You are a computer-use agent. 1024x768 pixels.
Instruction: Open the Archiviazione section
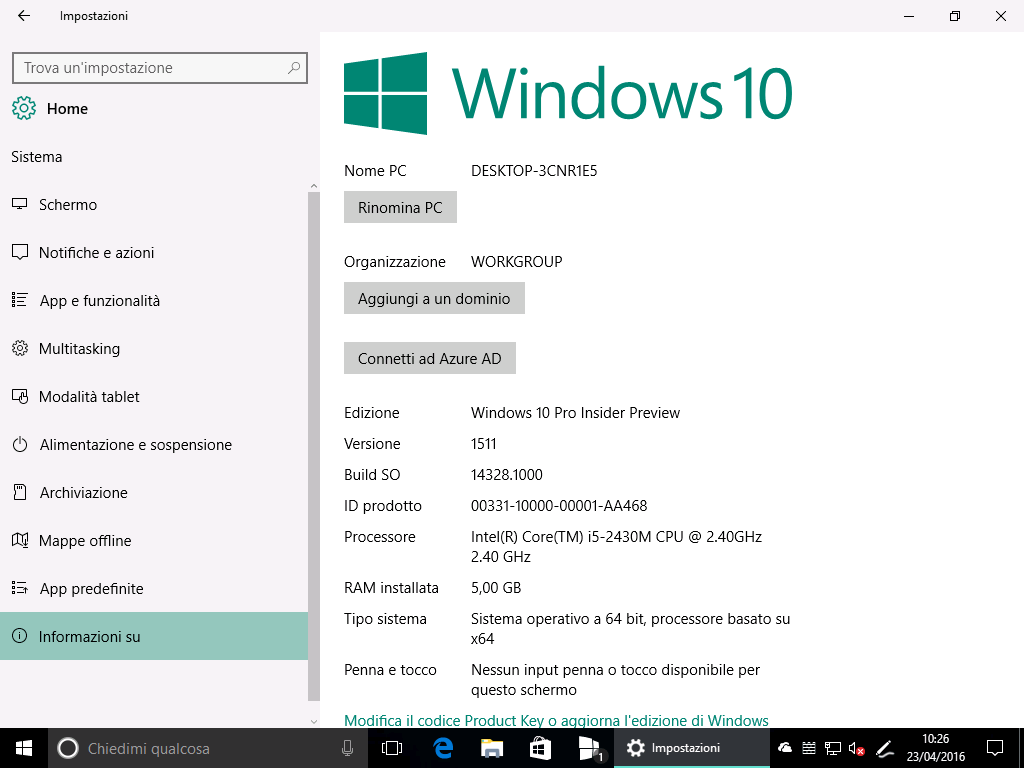(154, 492)
